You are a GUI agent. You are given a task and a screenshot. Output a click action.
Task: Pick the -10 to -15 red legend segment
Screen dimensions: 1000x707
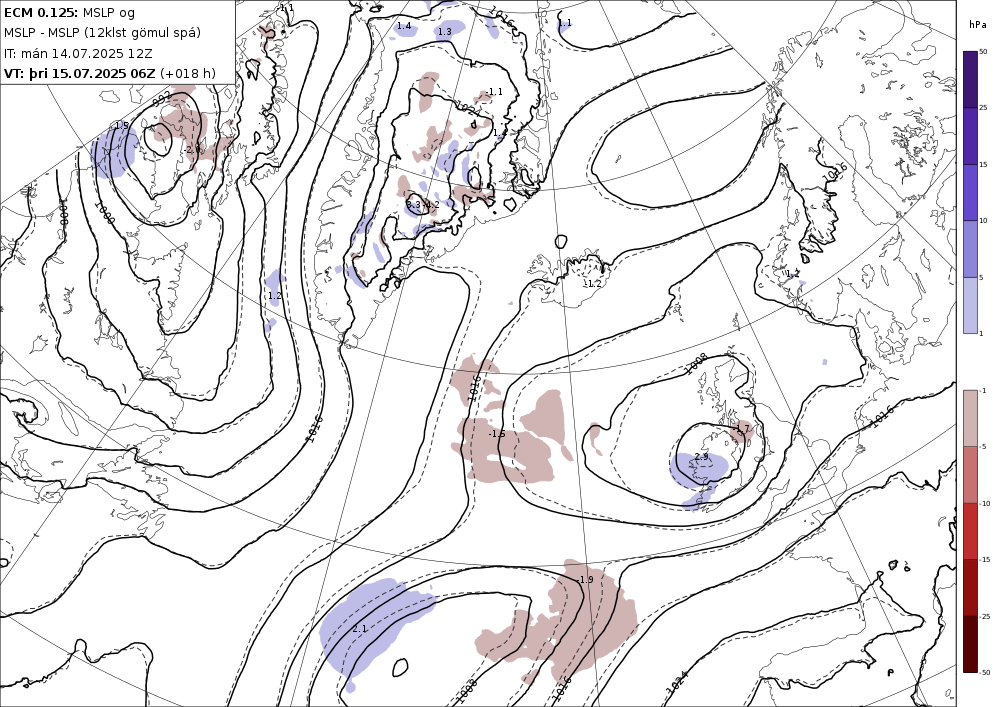point(970,531)
